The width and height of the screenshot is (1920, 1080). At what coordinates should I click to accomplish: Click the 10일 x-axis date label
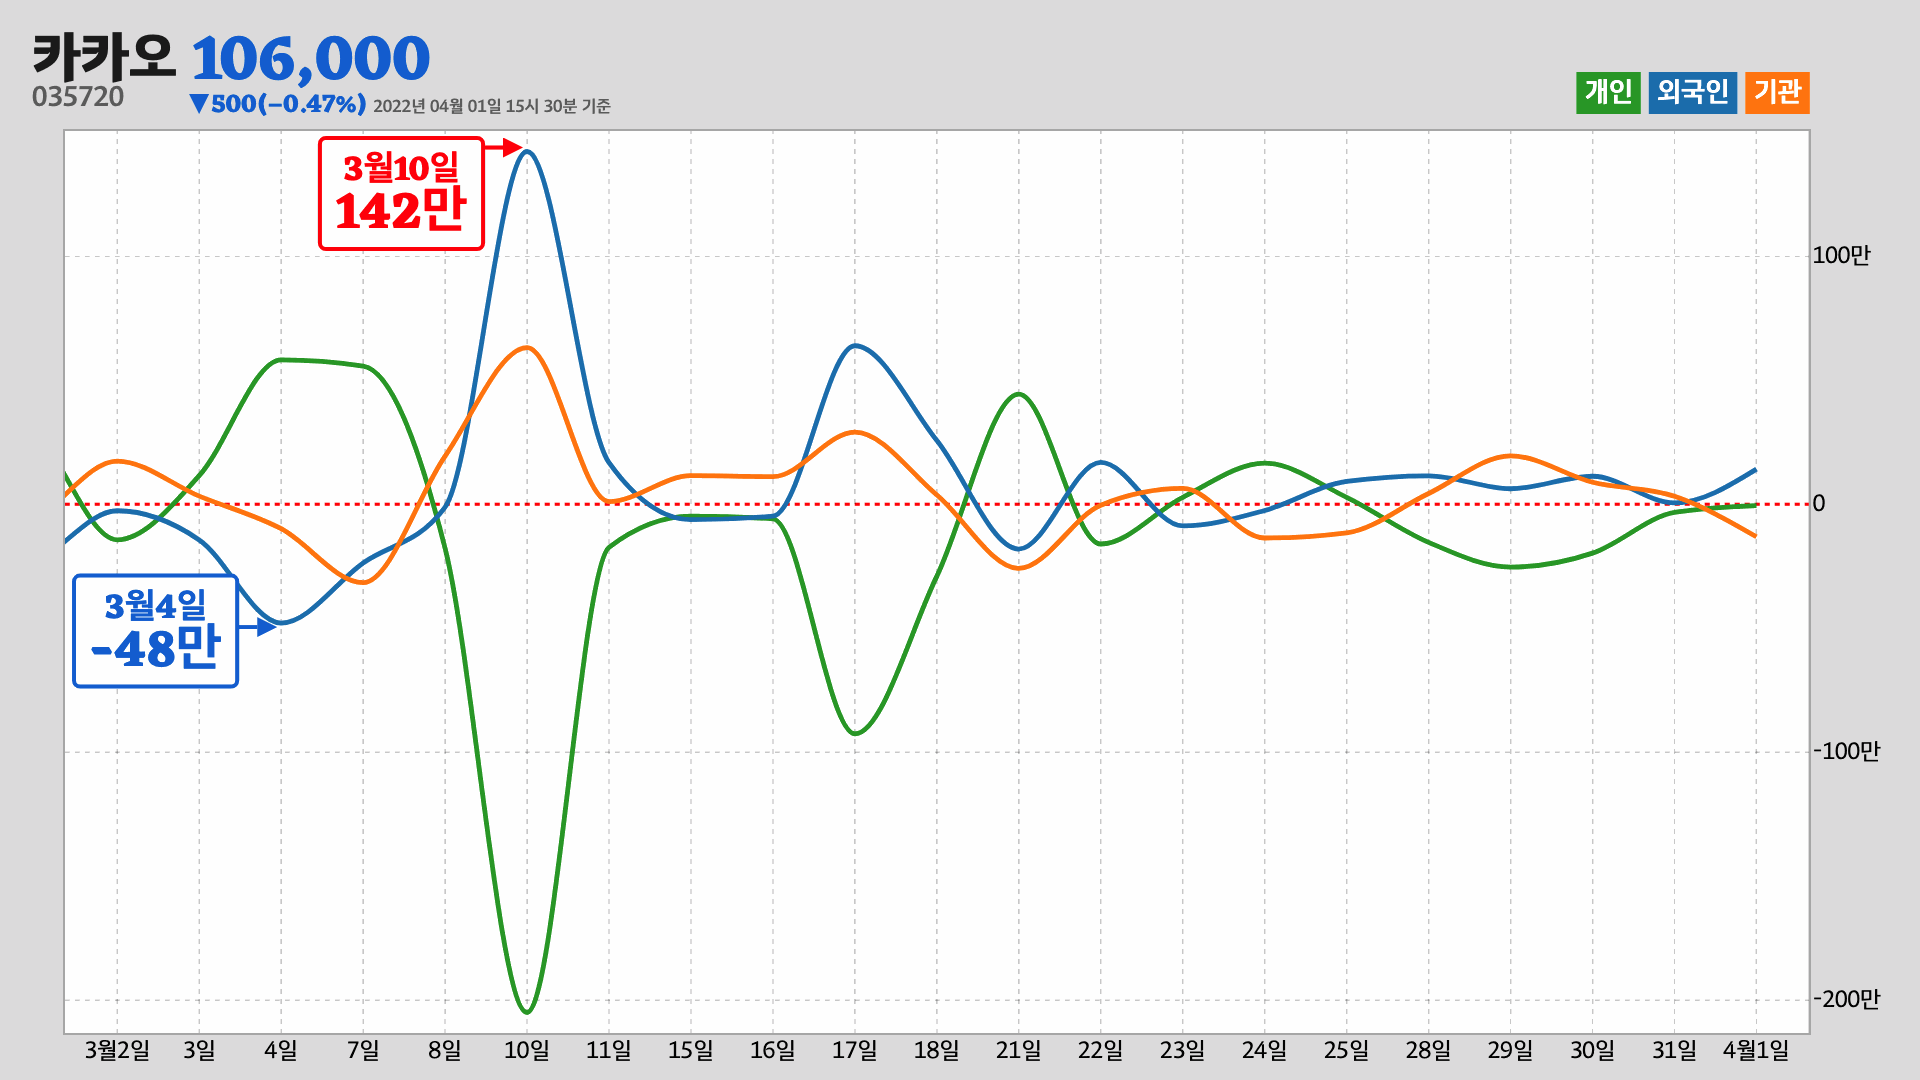[x=527, y=1050]
